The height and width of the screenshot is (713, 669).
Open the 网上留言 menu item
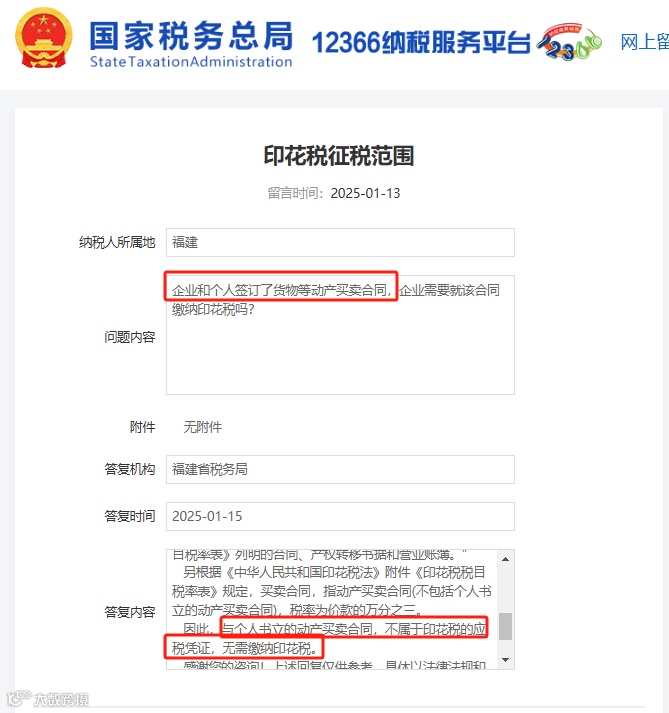(644, 42)
